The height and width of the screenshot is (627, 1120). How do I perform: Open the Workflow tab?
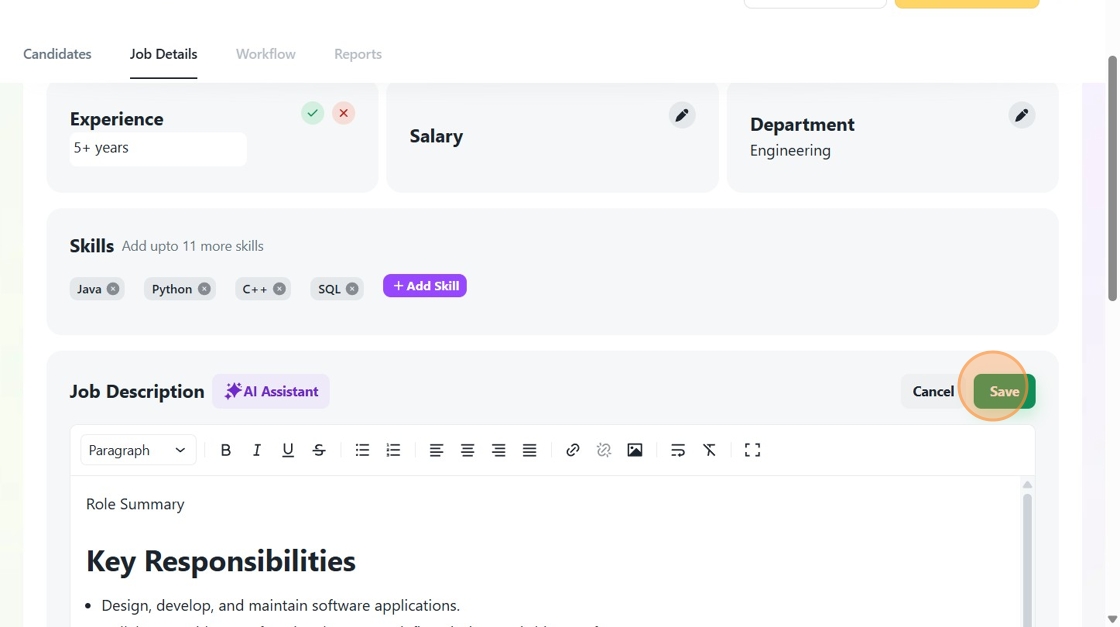[x=266, y=54]
